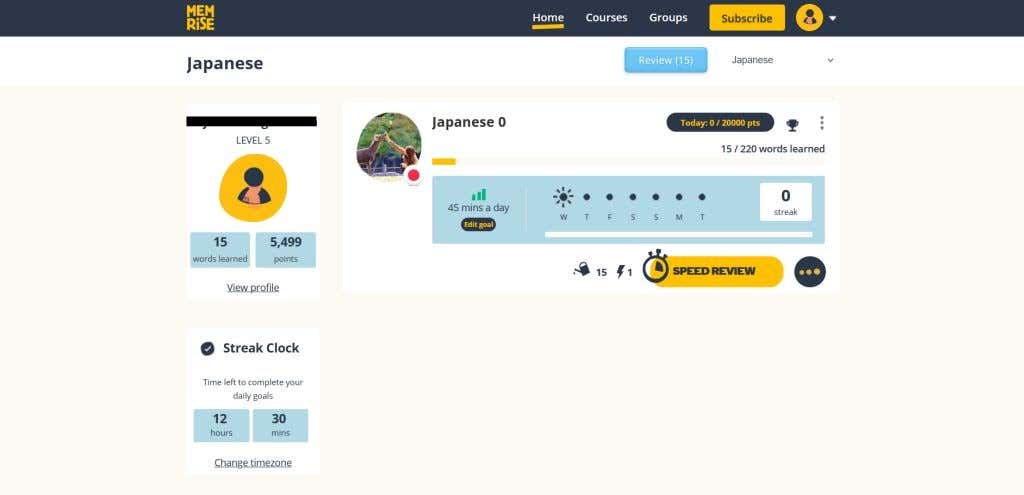Click the words learned progress bar
1024x495 pixels.
coord(628,161)
